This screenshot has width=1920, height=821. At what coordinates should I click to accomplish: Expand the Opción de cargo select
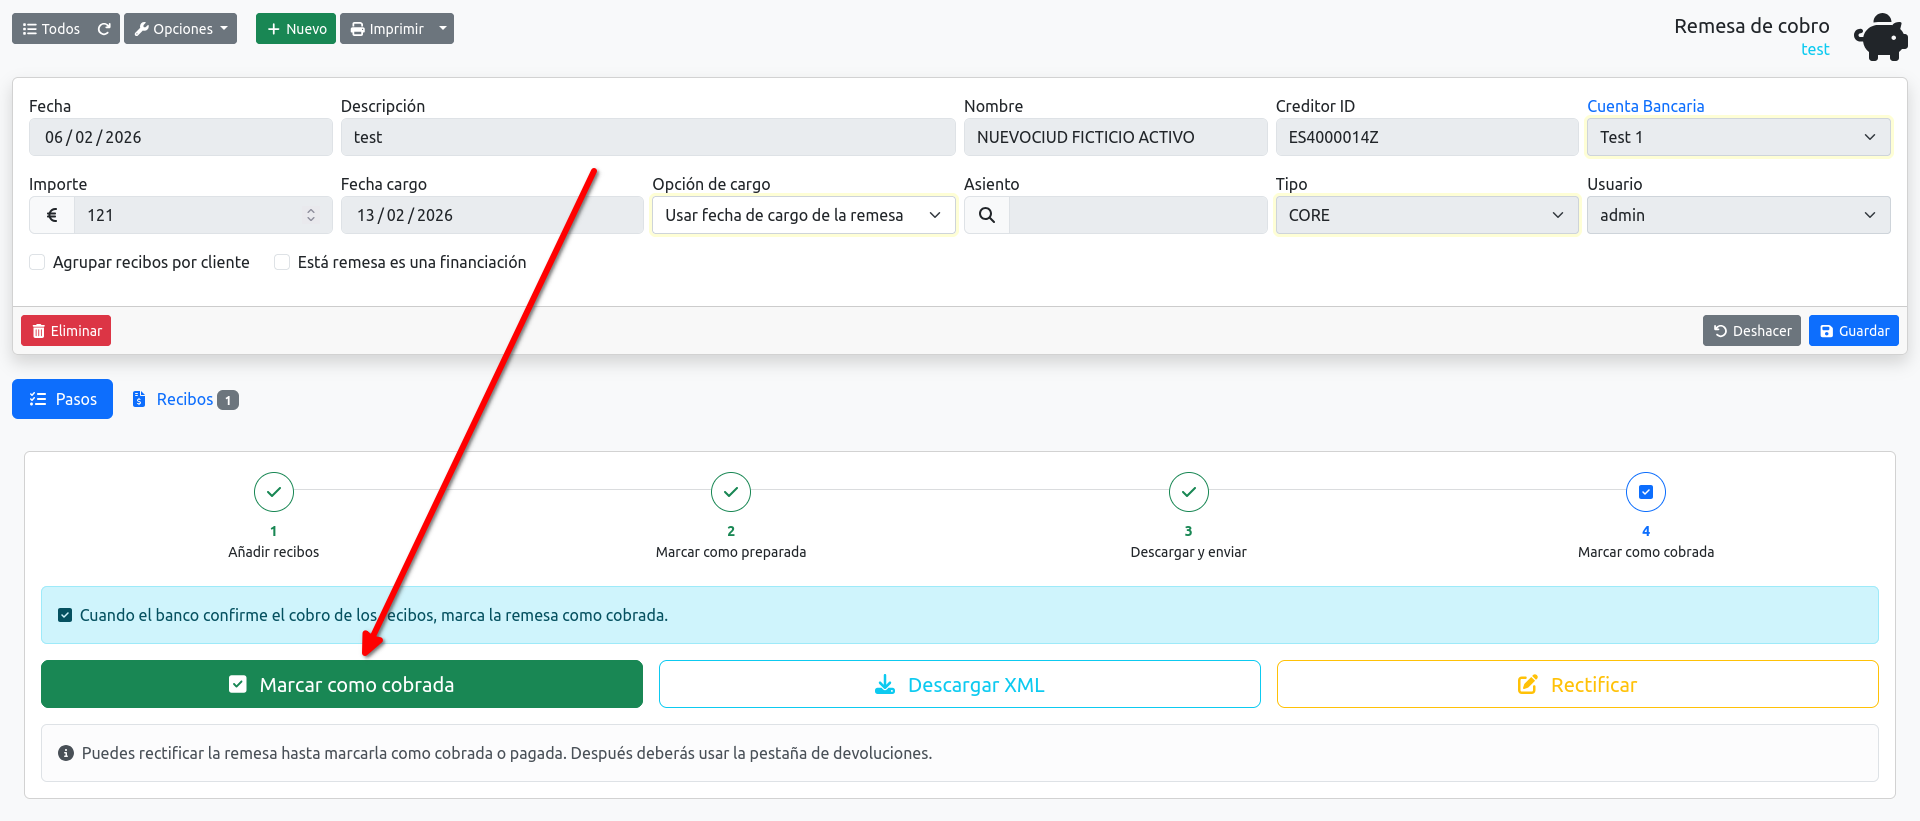click(804, 215)
